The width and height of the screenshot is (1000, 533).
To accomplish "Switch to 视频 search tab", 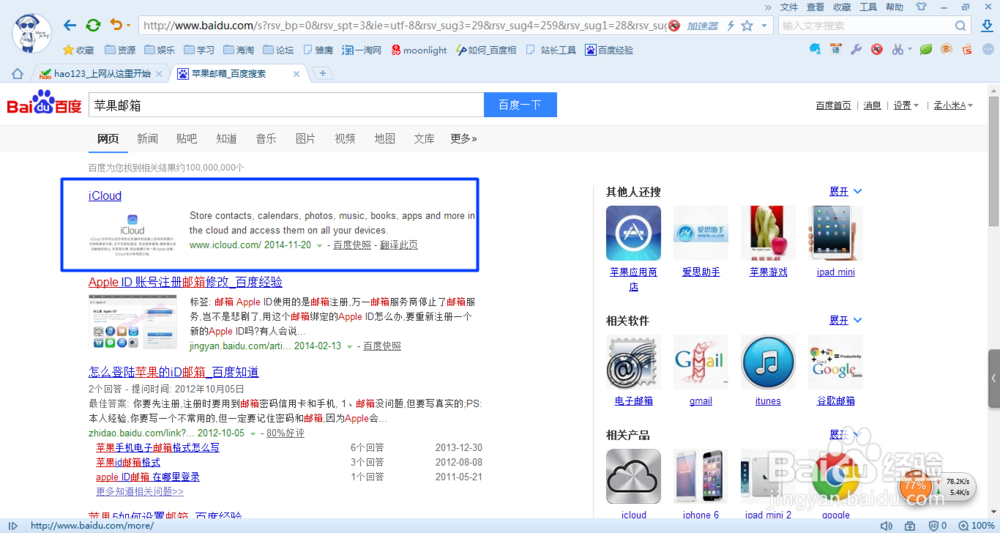I will coord(345,138).
